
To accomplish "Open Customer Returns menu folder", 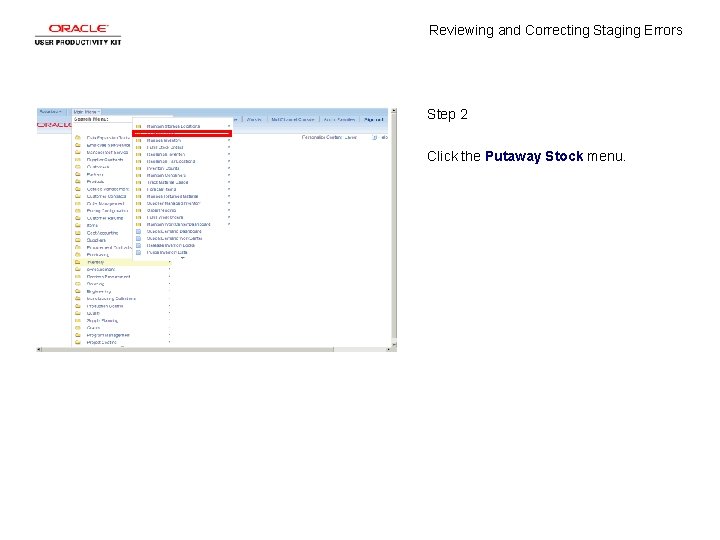I will pos(105,218).
